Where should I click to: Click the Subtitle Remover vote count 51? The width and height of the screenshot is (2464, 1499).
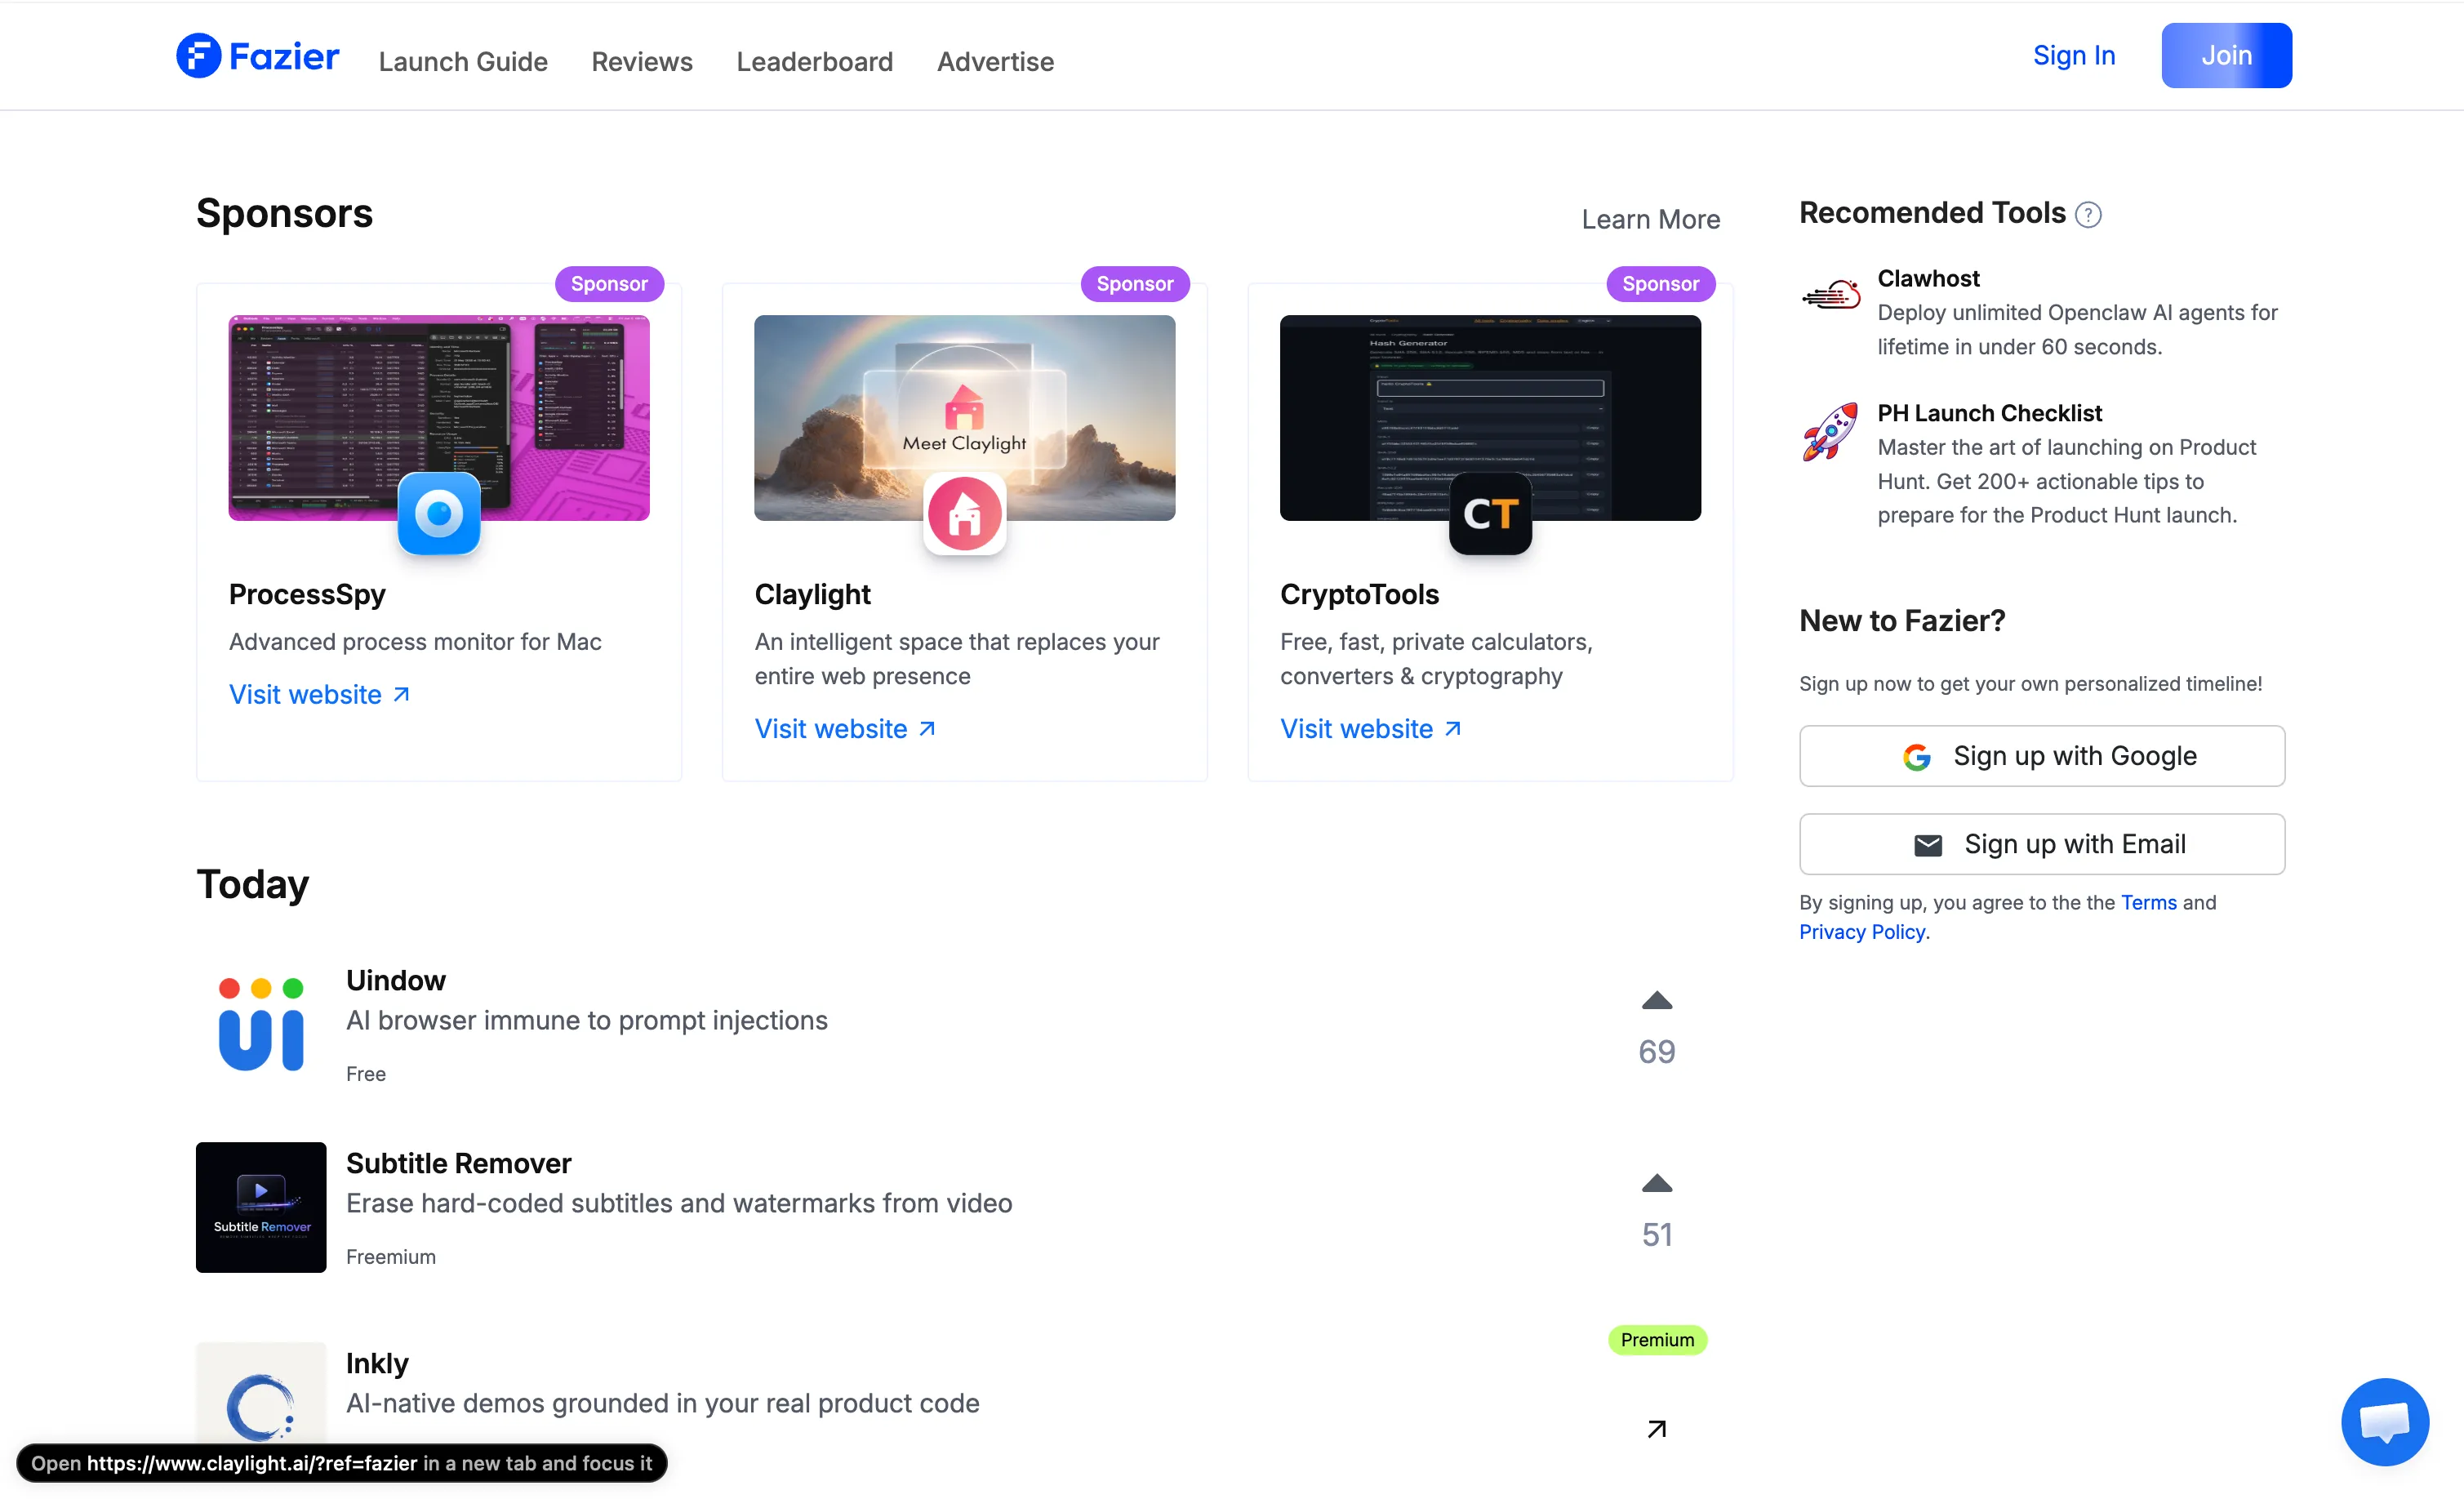tap(1657, 1234)
